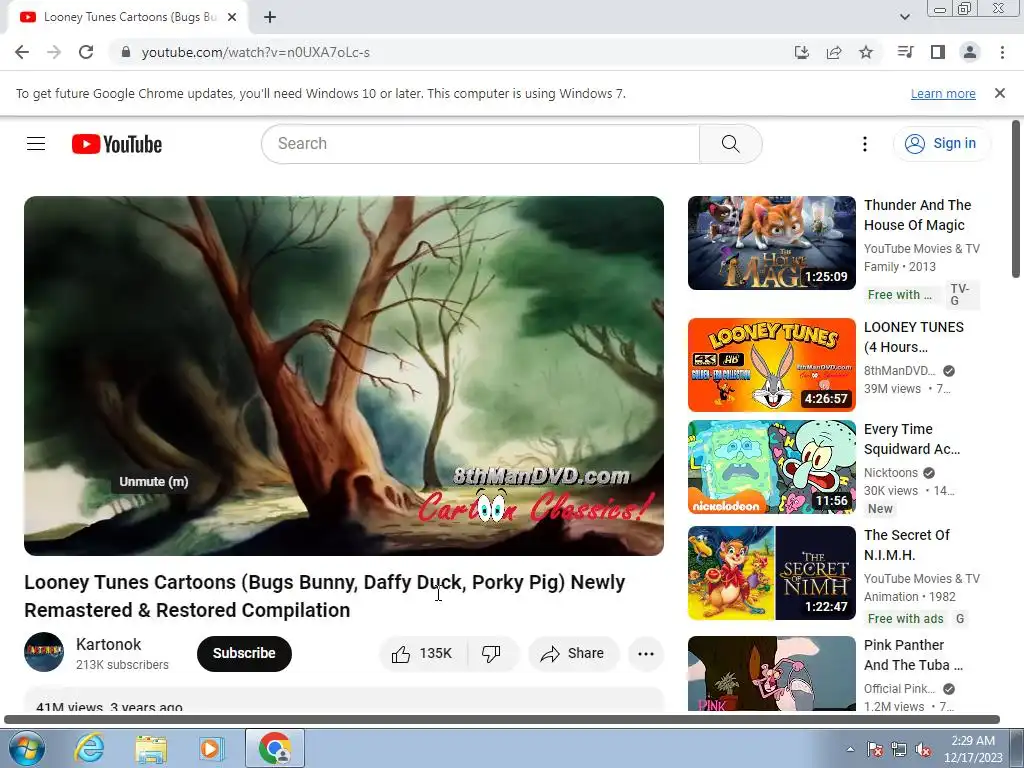This screenshot has height=768, width=1024.
Task: Click the Looney Tunes video player
Action: 344,376
